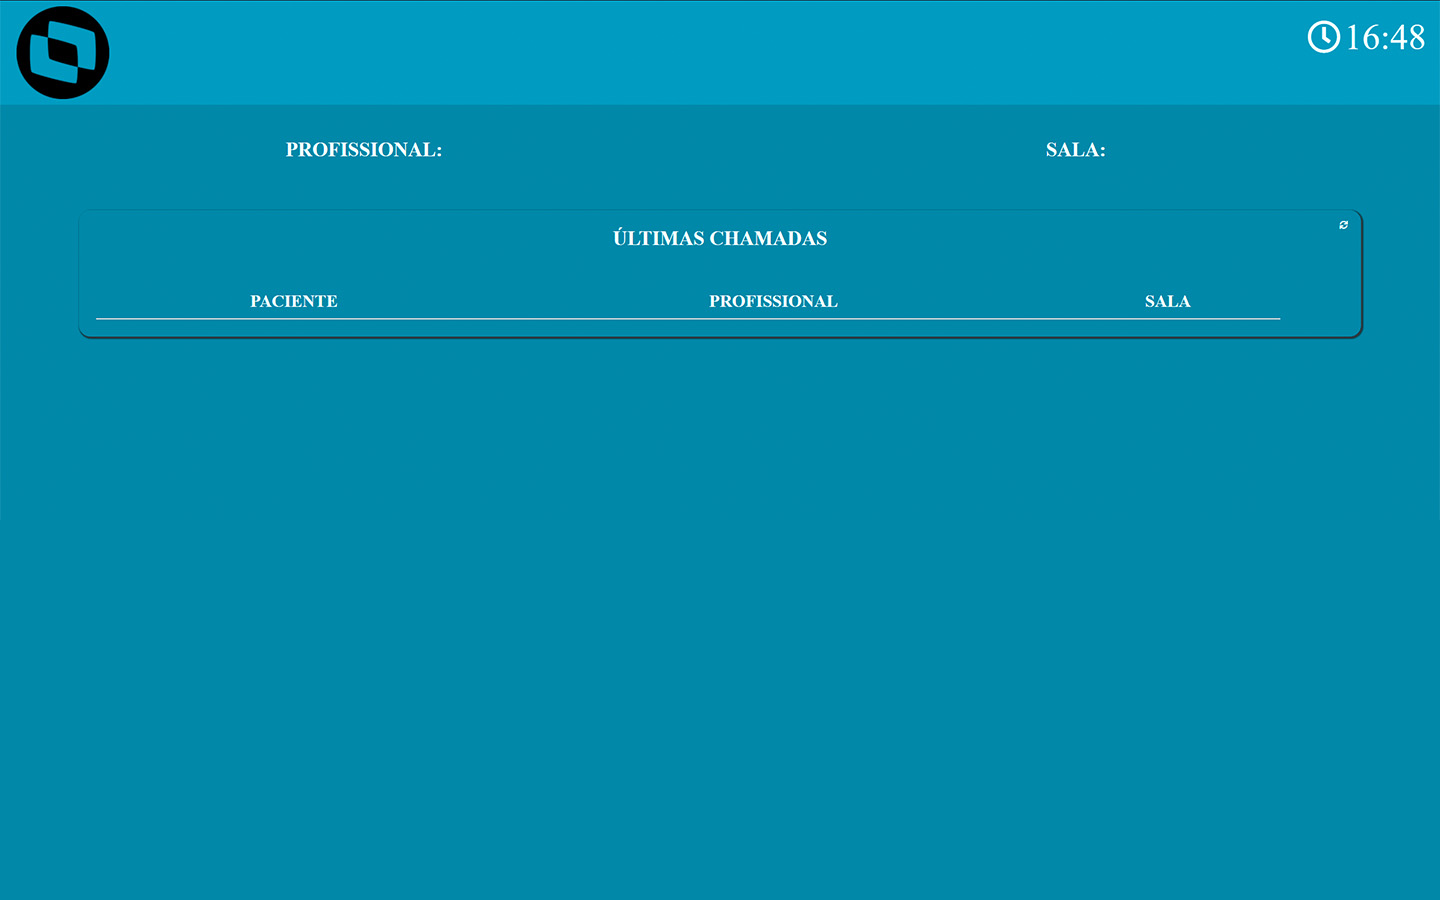Click the blue shape inside the black logo
Viewport: 1440px width, 900px height.
[x=68, y=53]
